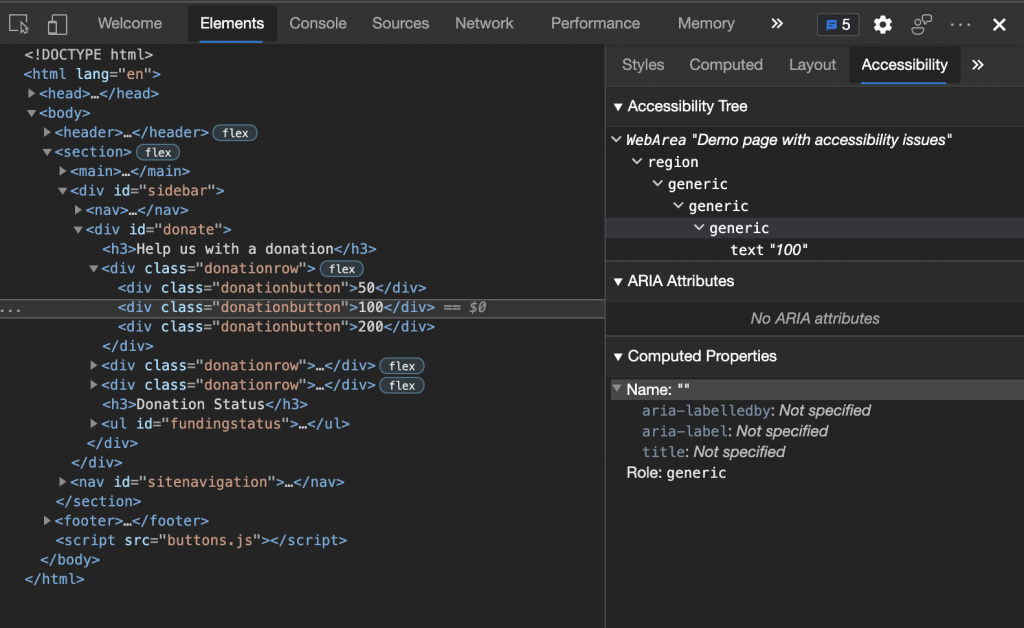Click the ellipsis actions on selected row

pos(10,309)
